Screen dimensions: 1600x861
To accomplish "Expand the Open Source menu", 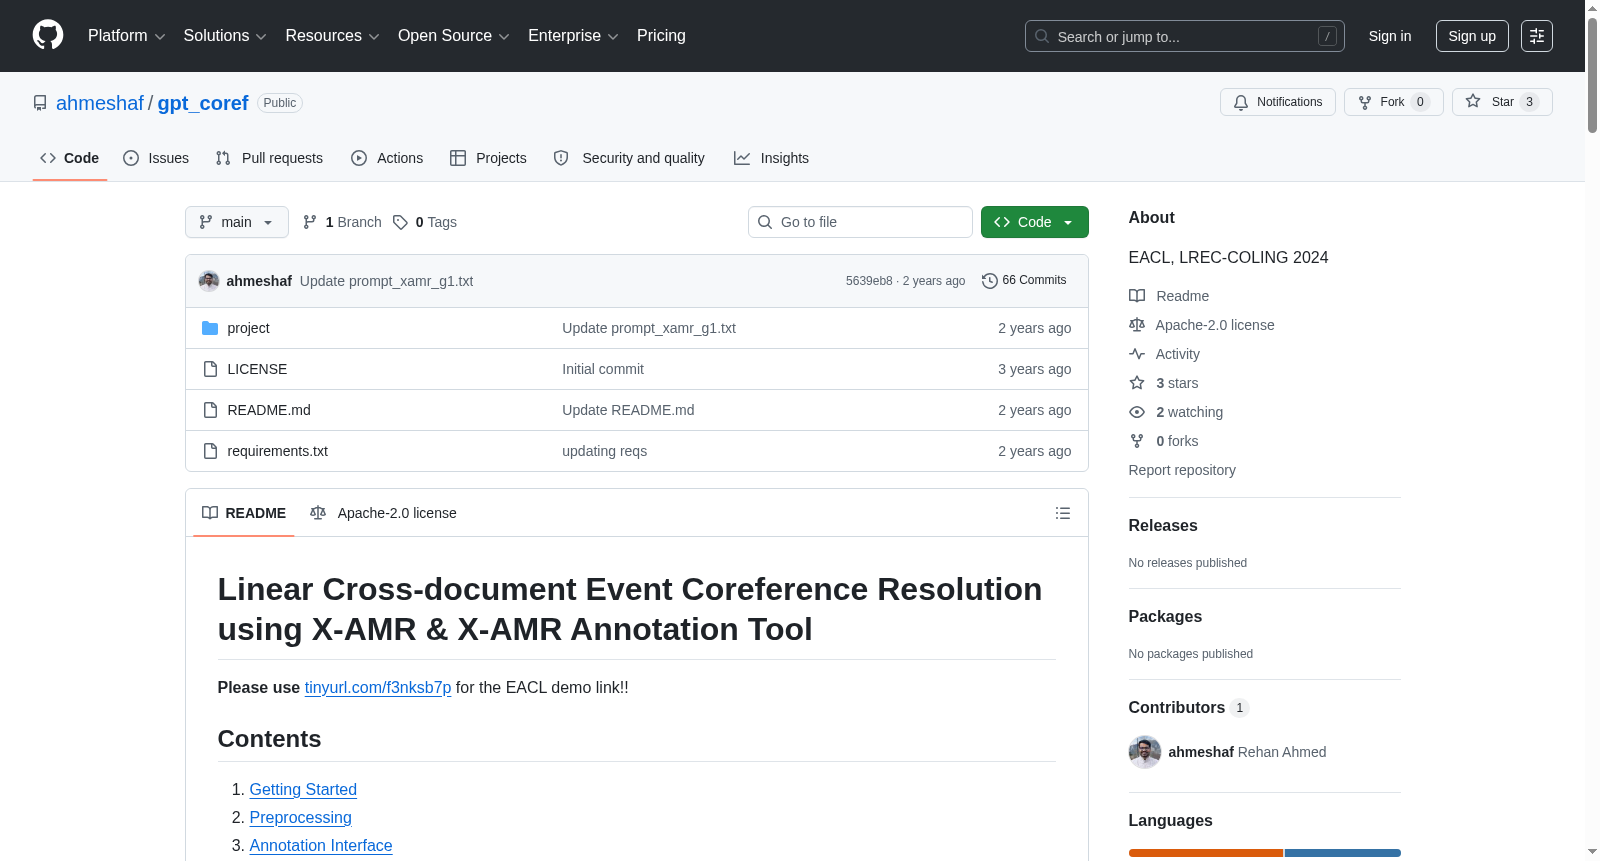I will (x=453, y=36).
